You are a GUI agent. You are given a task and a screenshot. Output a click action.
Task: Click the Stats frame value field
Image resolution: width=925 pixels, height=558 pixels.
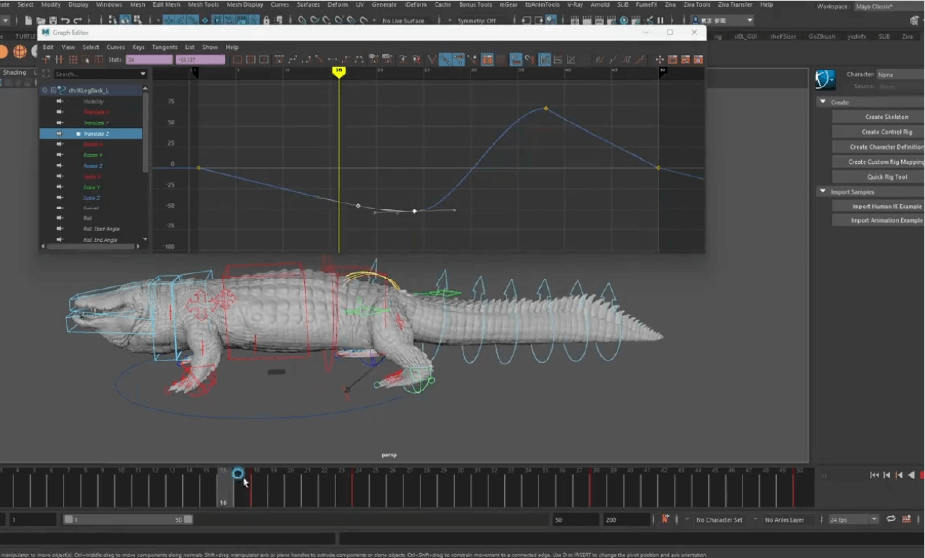(x=147, y=60)
